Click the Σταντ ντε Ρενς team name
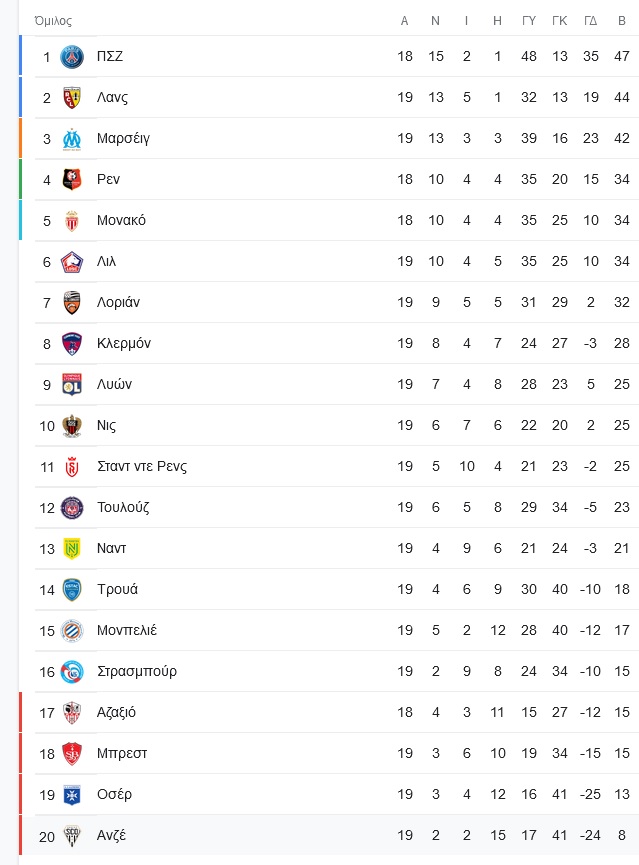The height and width of the screenshot is (865, 639). tap(142, 466)
